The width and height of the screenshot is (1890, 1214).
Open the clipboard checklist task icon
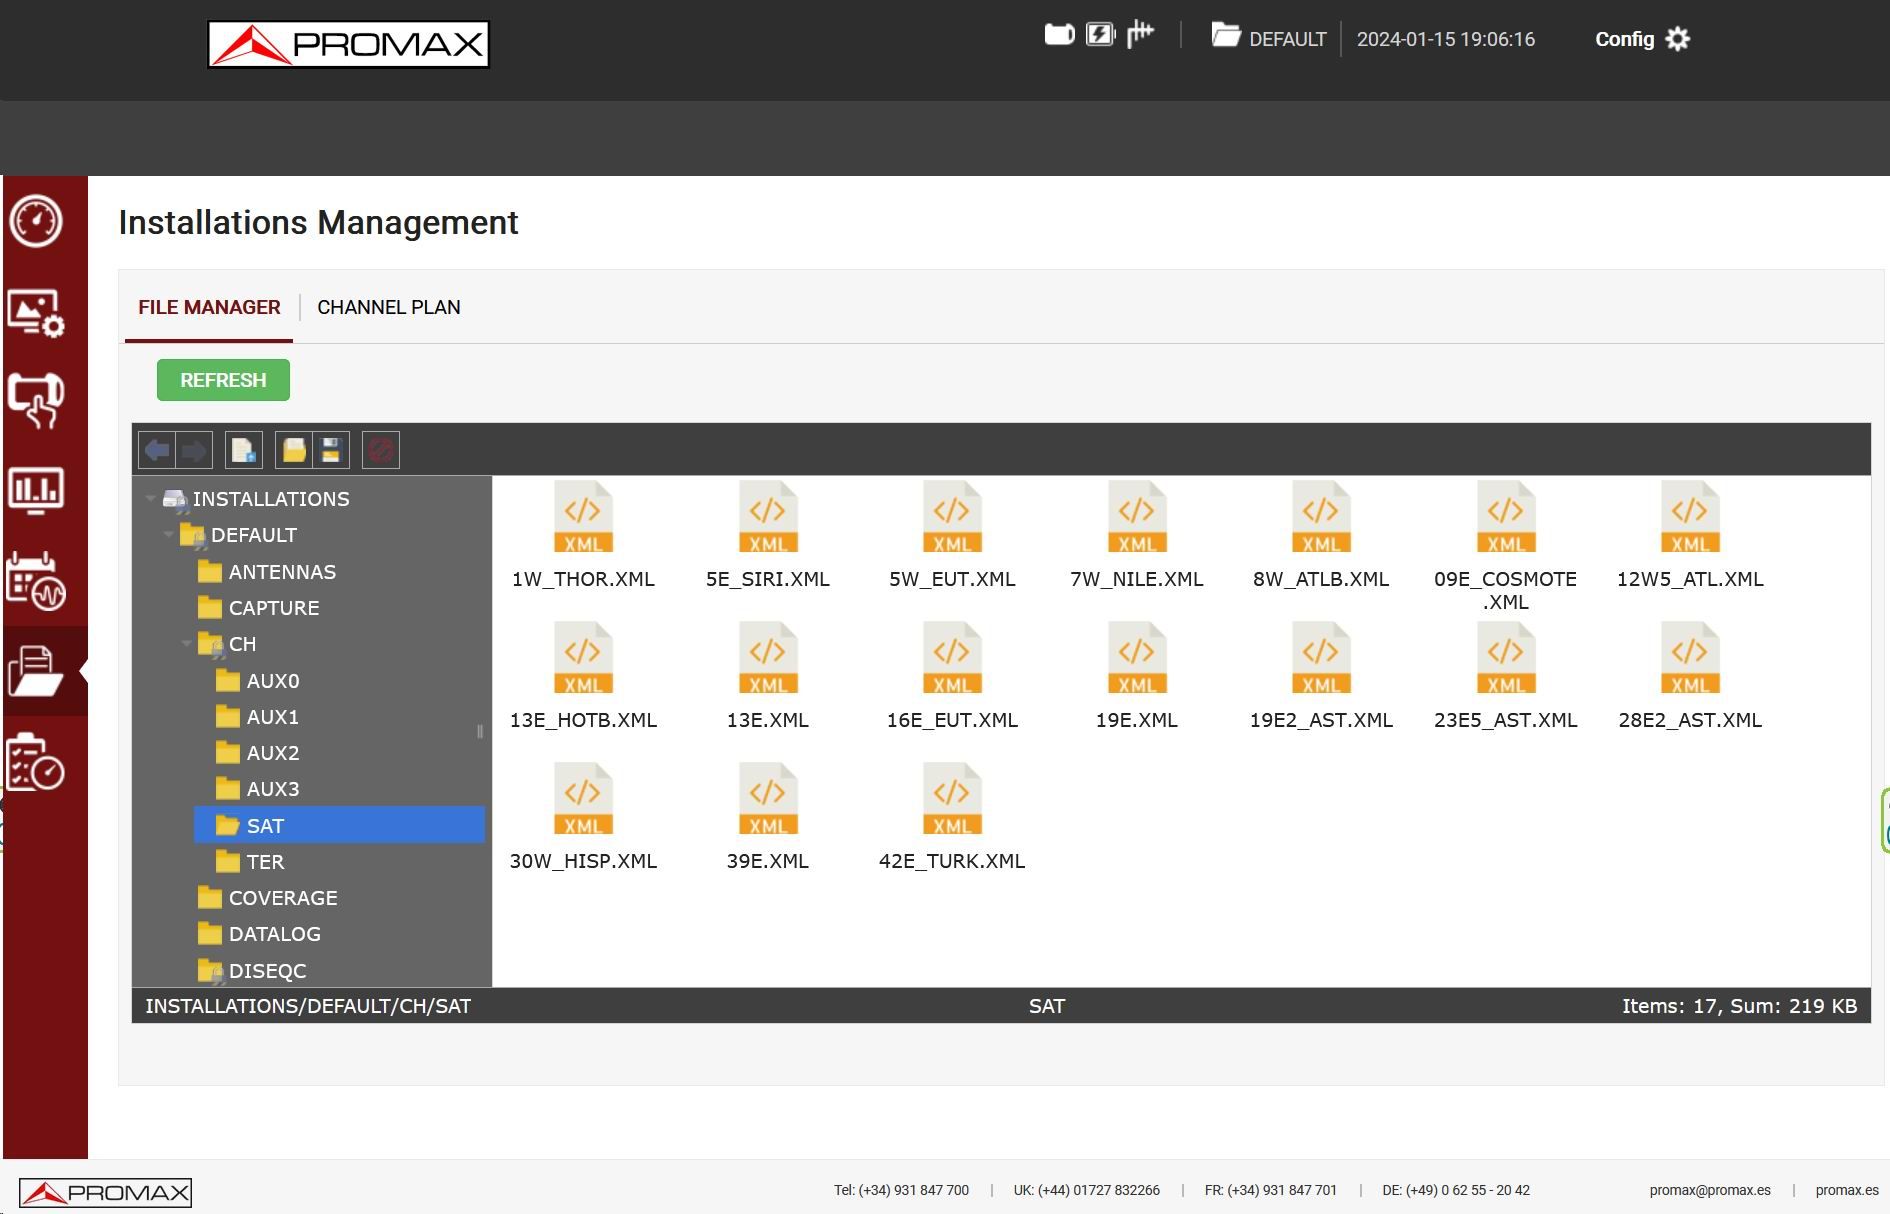coord(37,763)
